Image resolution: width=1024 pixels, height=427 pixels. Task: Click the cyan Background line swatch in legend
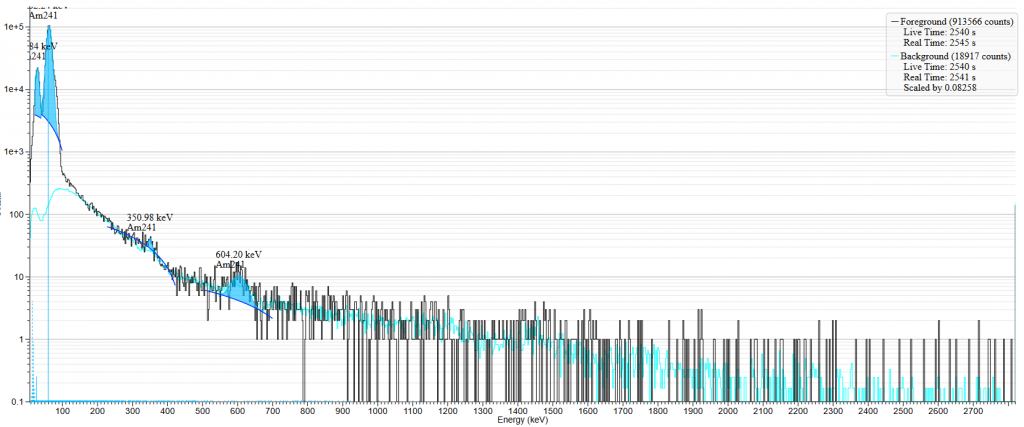(893, 57)
